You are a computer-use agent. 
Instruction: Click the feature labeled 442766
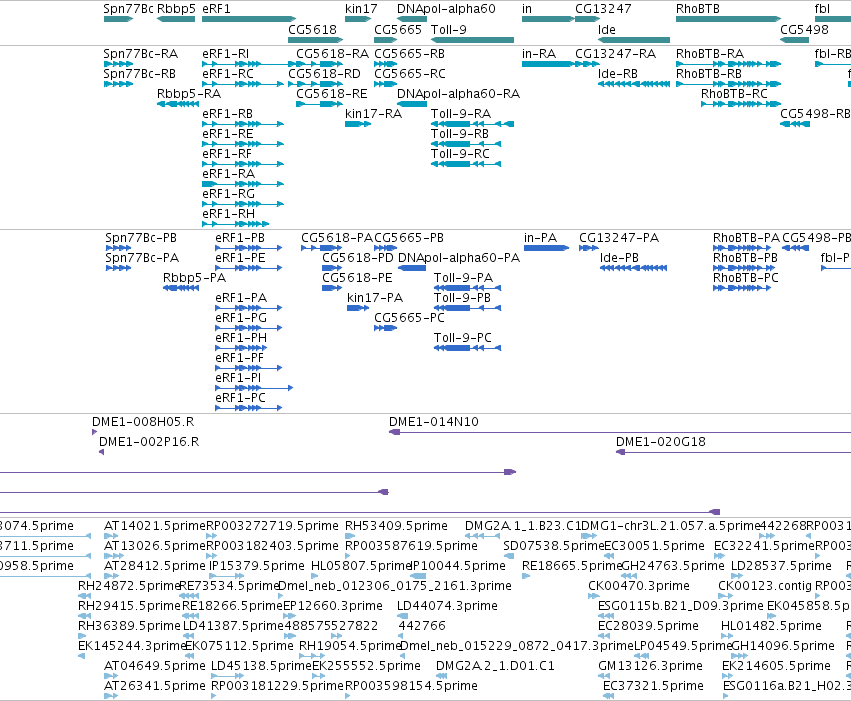tap(422, 626)
